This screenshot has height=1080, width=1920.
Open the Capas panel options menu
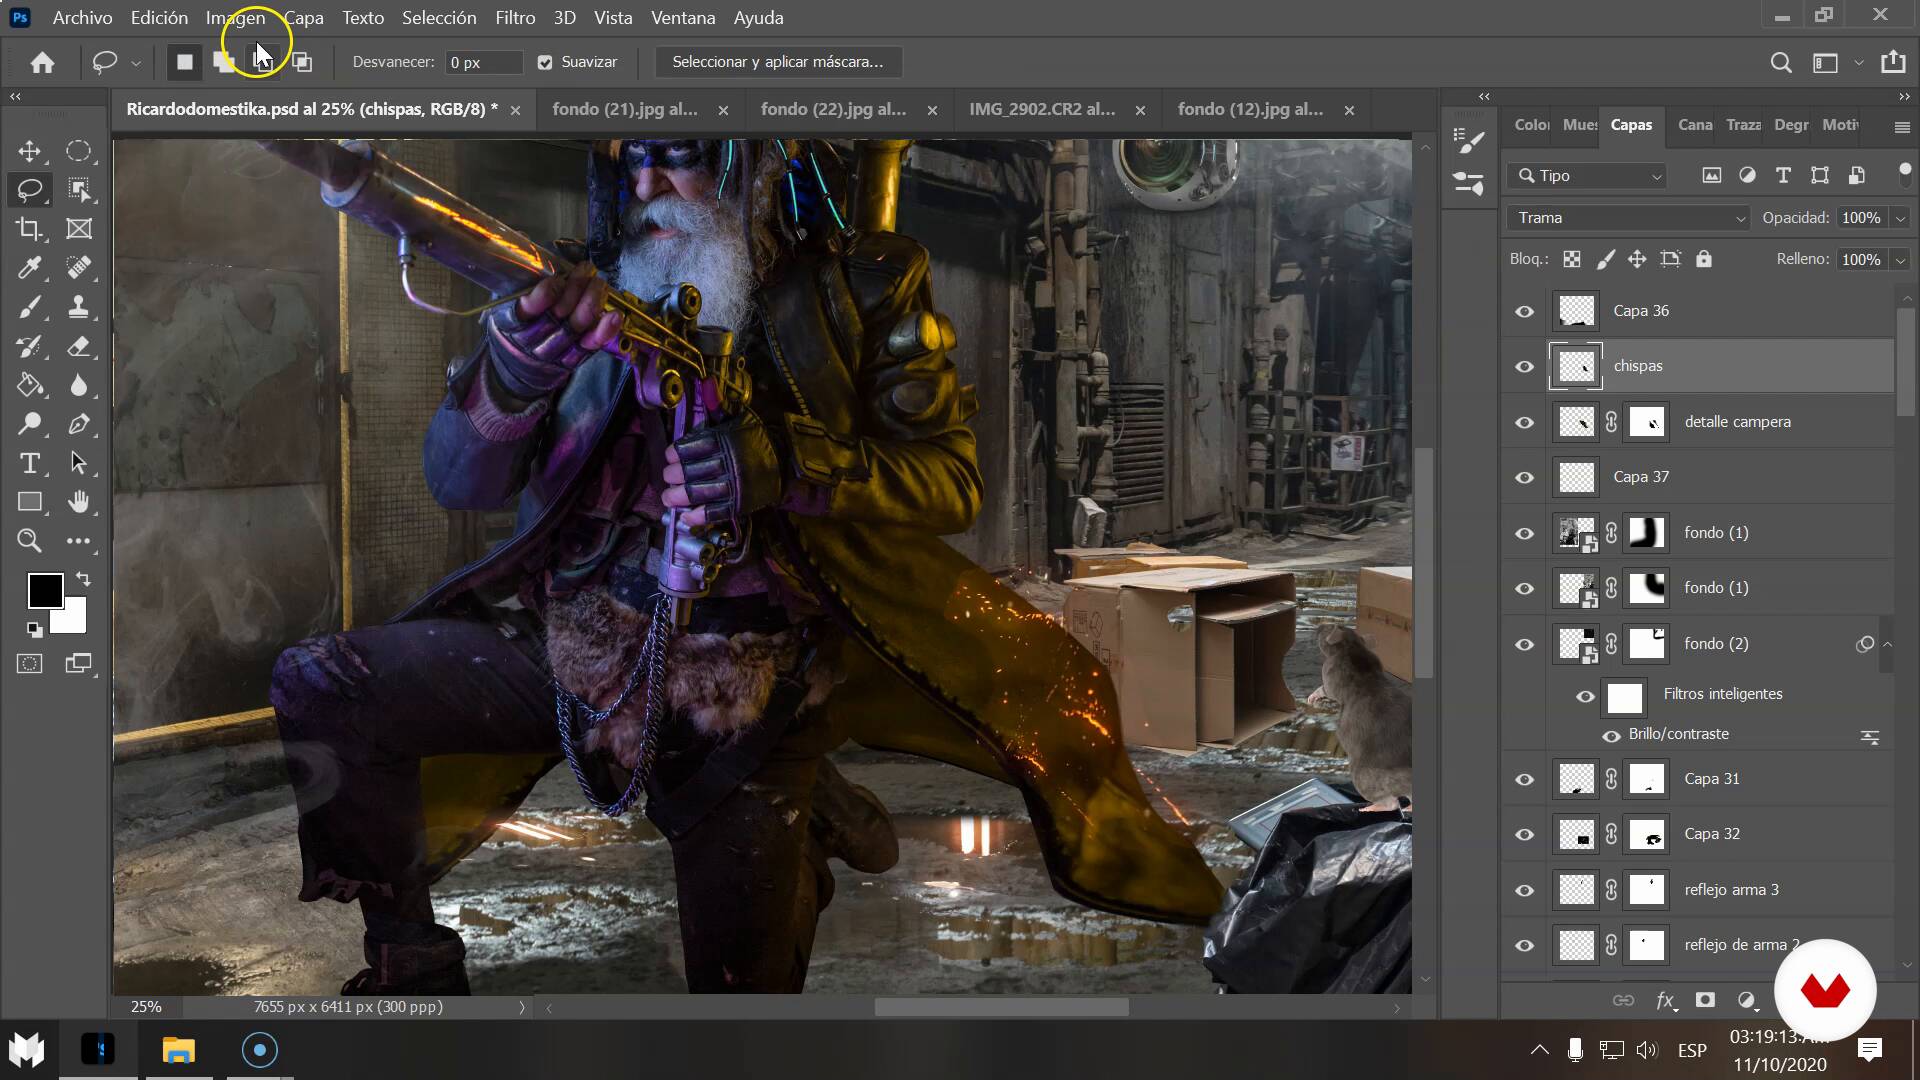coord(1901,127)
